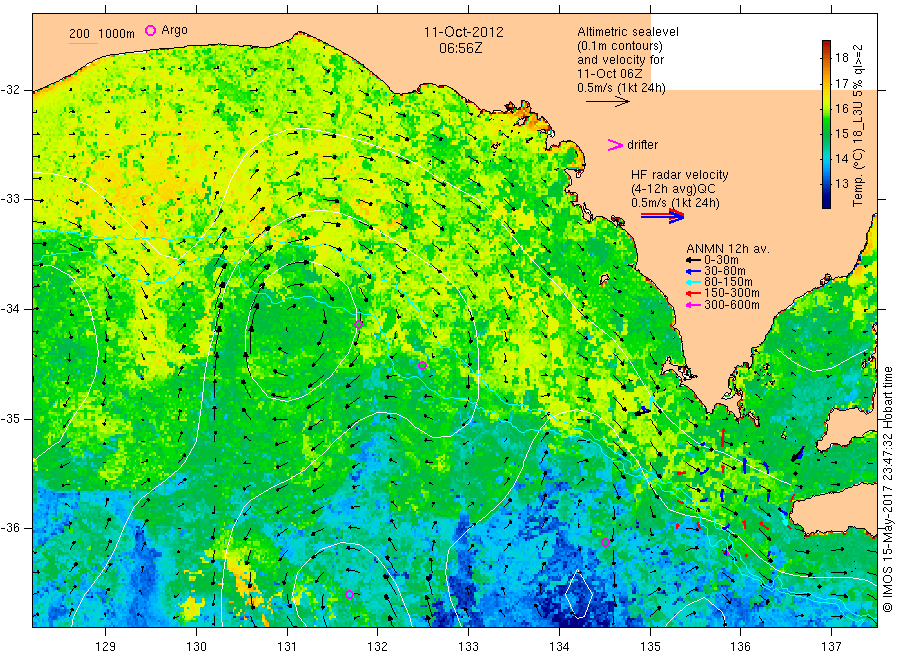The image size is (900, 660).
Task: Click the magenta marker near 36.2S 135.8E
Action: click(727, 553)
